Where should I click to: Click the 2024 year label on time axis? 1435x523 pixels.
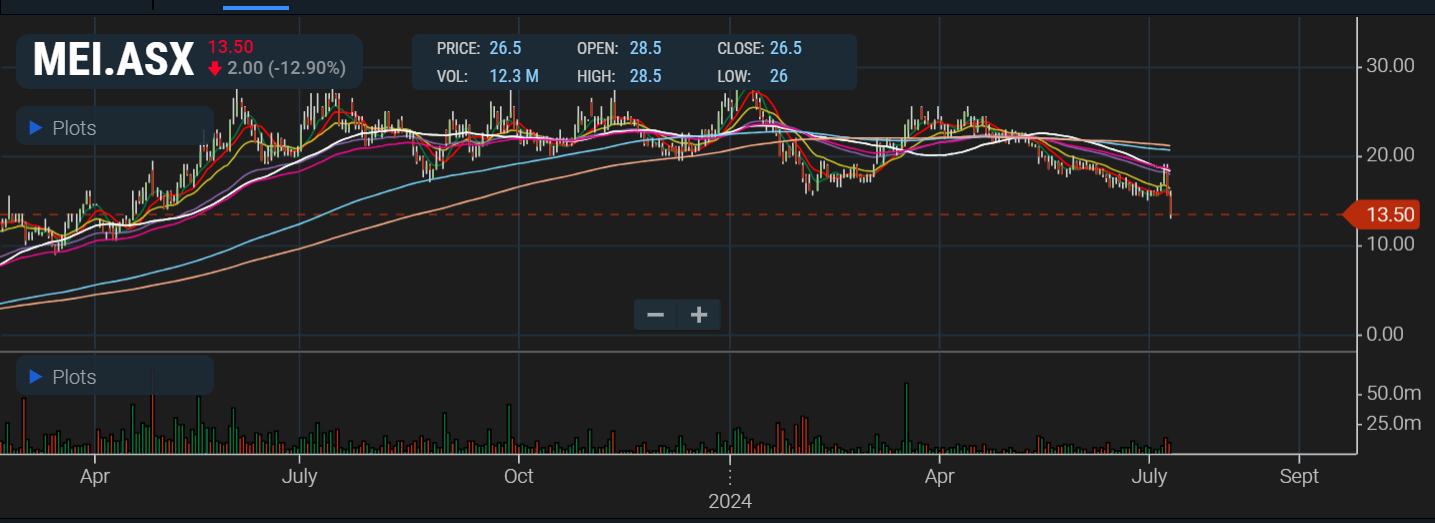click(730, 500)
